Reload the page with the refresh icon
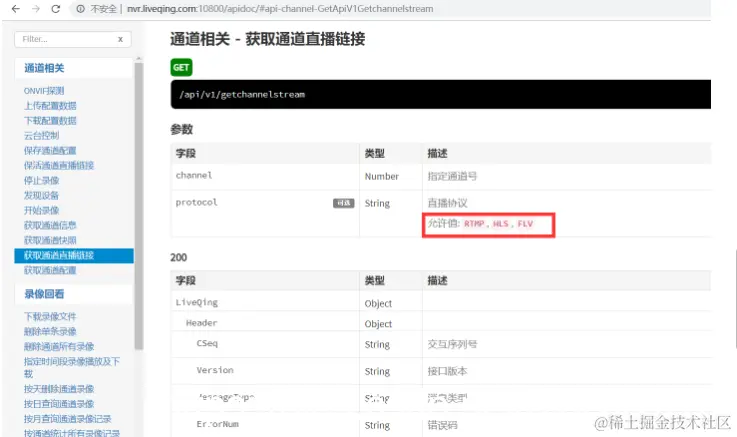Image resolution: width=737 pixels, height=437 pixels. pos(55,8)
